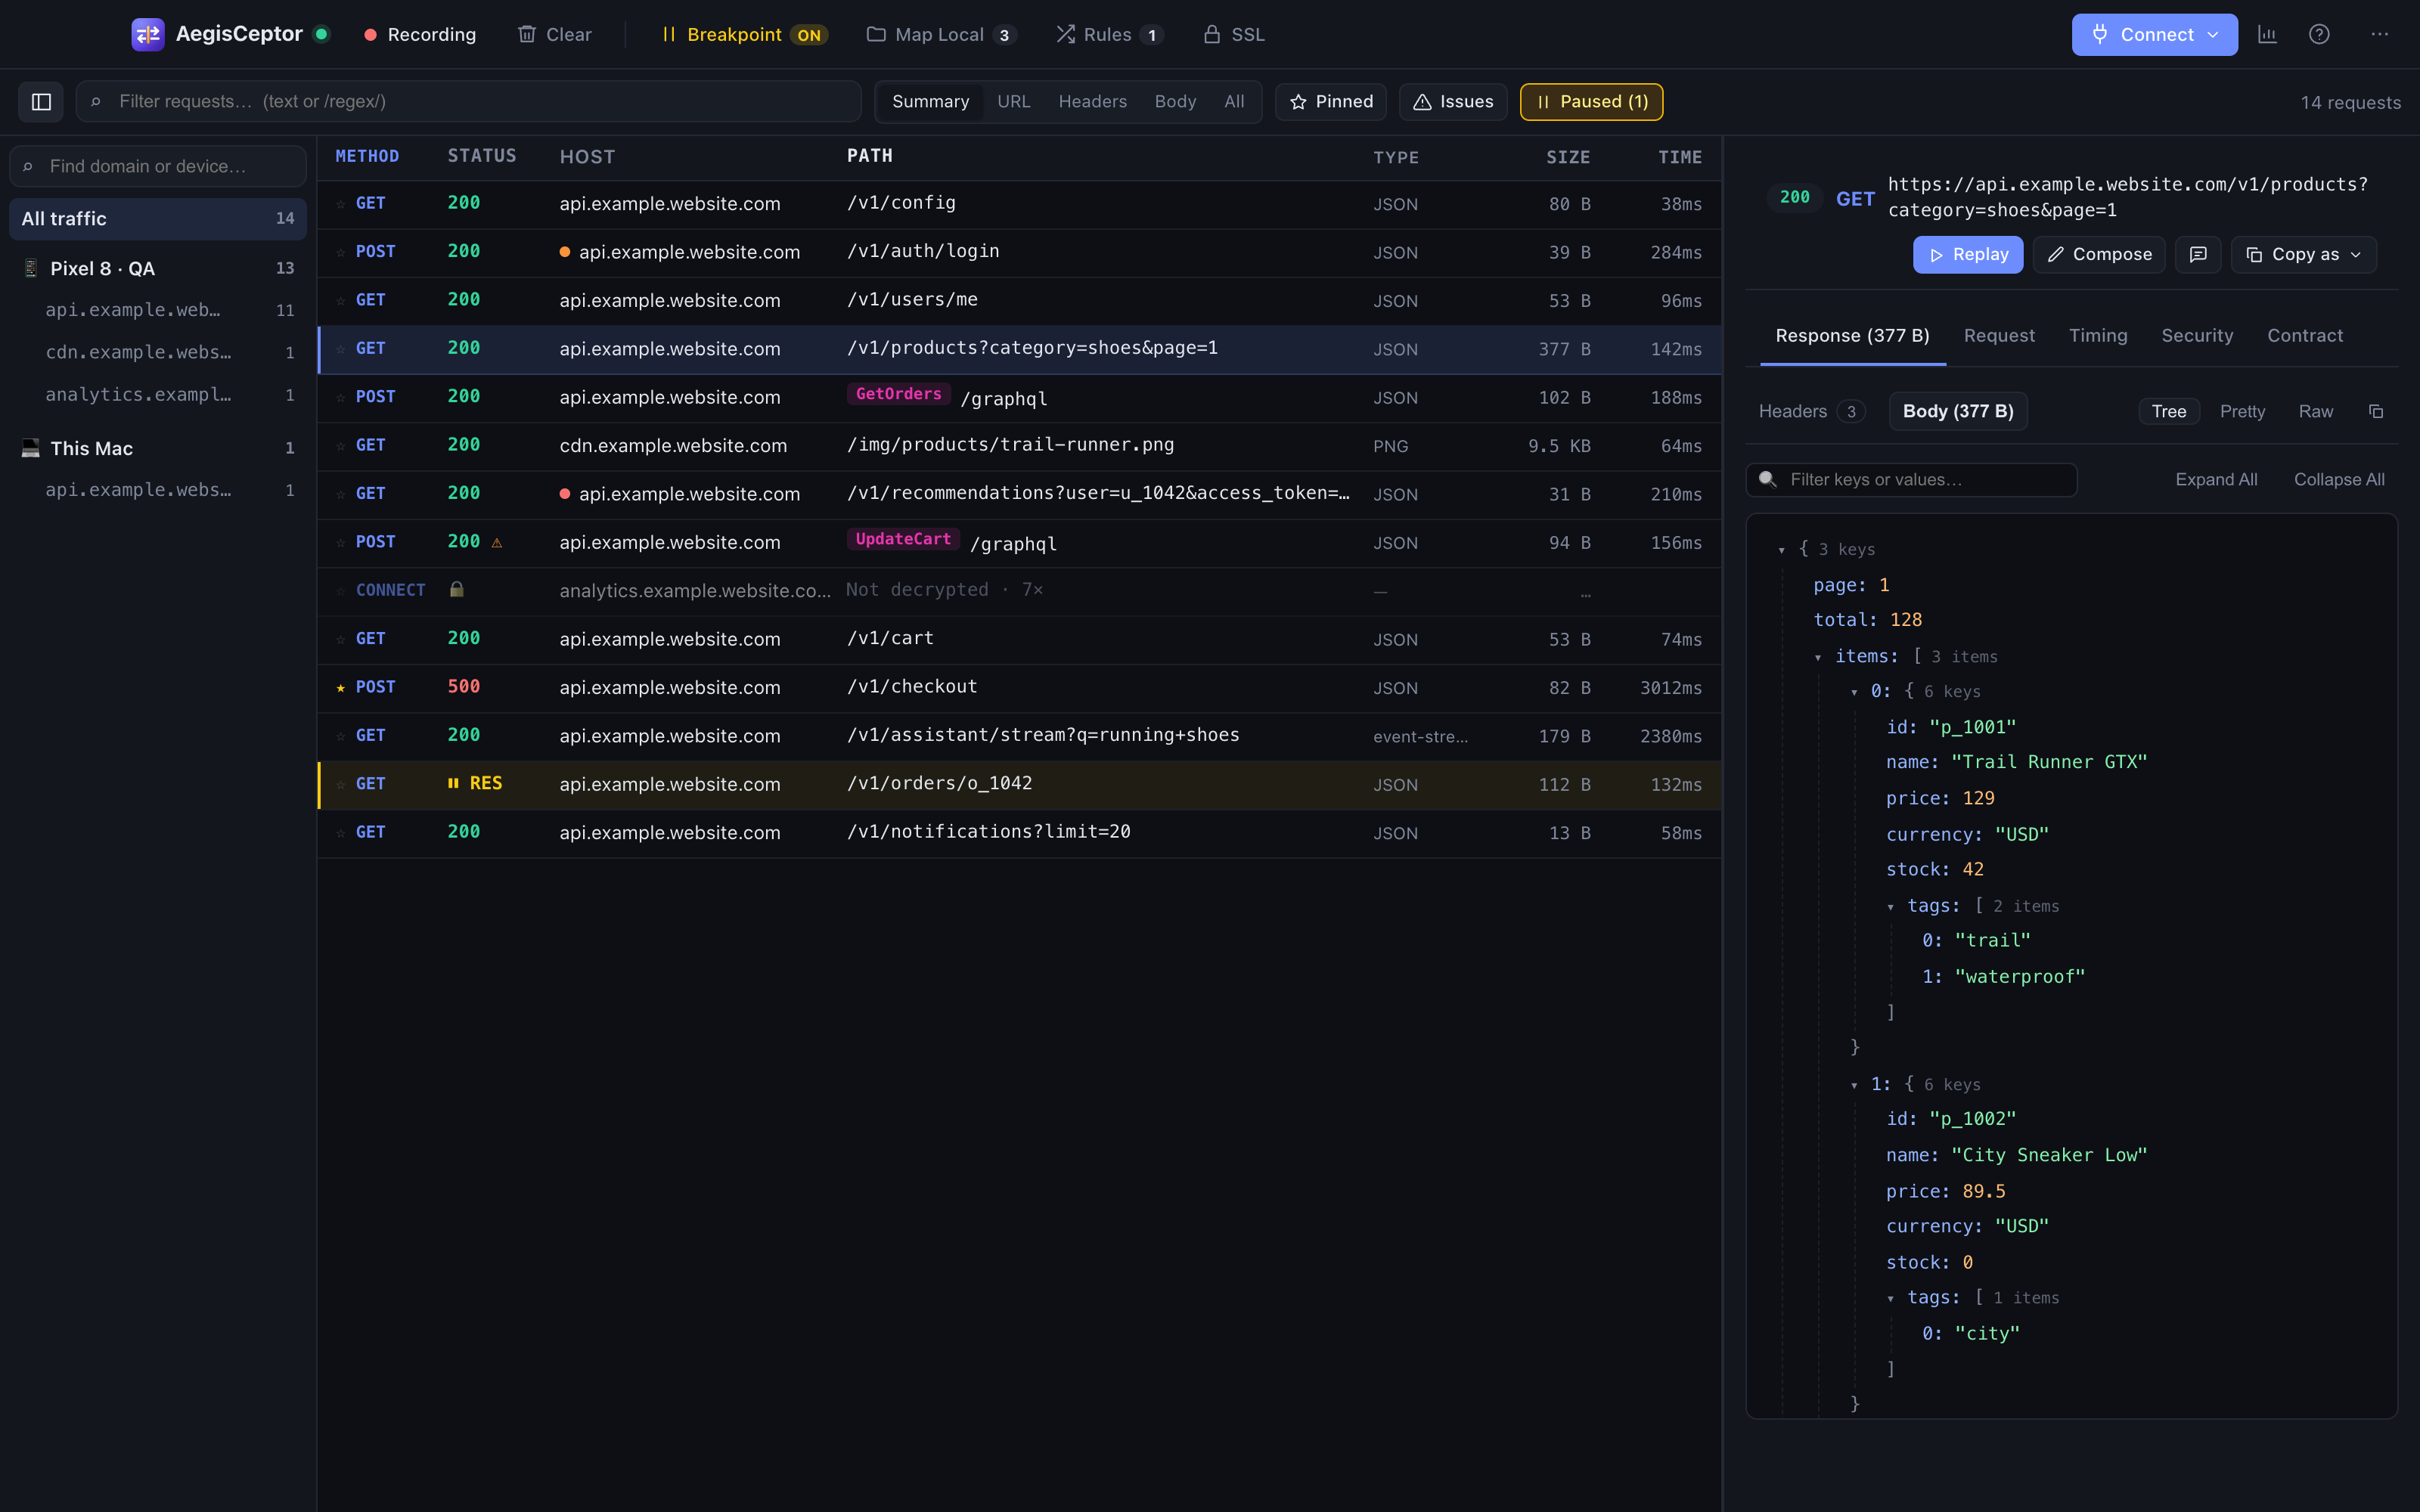Select the All filter scope
The width and height of the screenshot is (2420, 1512).
pos(1234,101)
